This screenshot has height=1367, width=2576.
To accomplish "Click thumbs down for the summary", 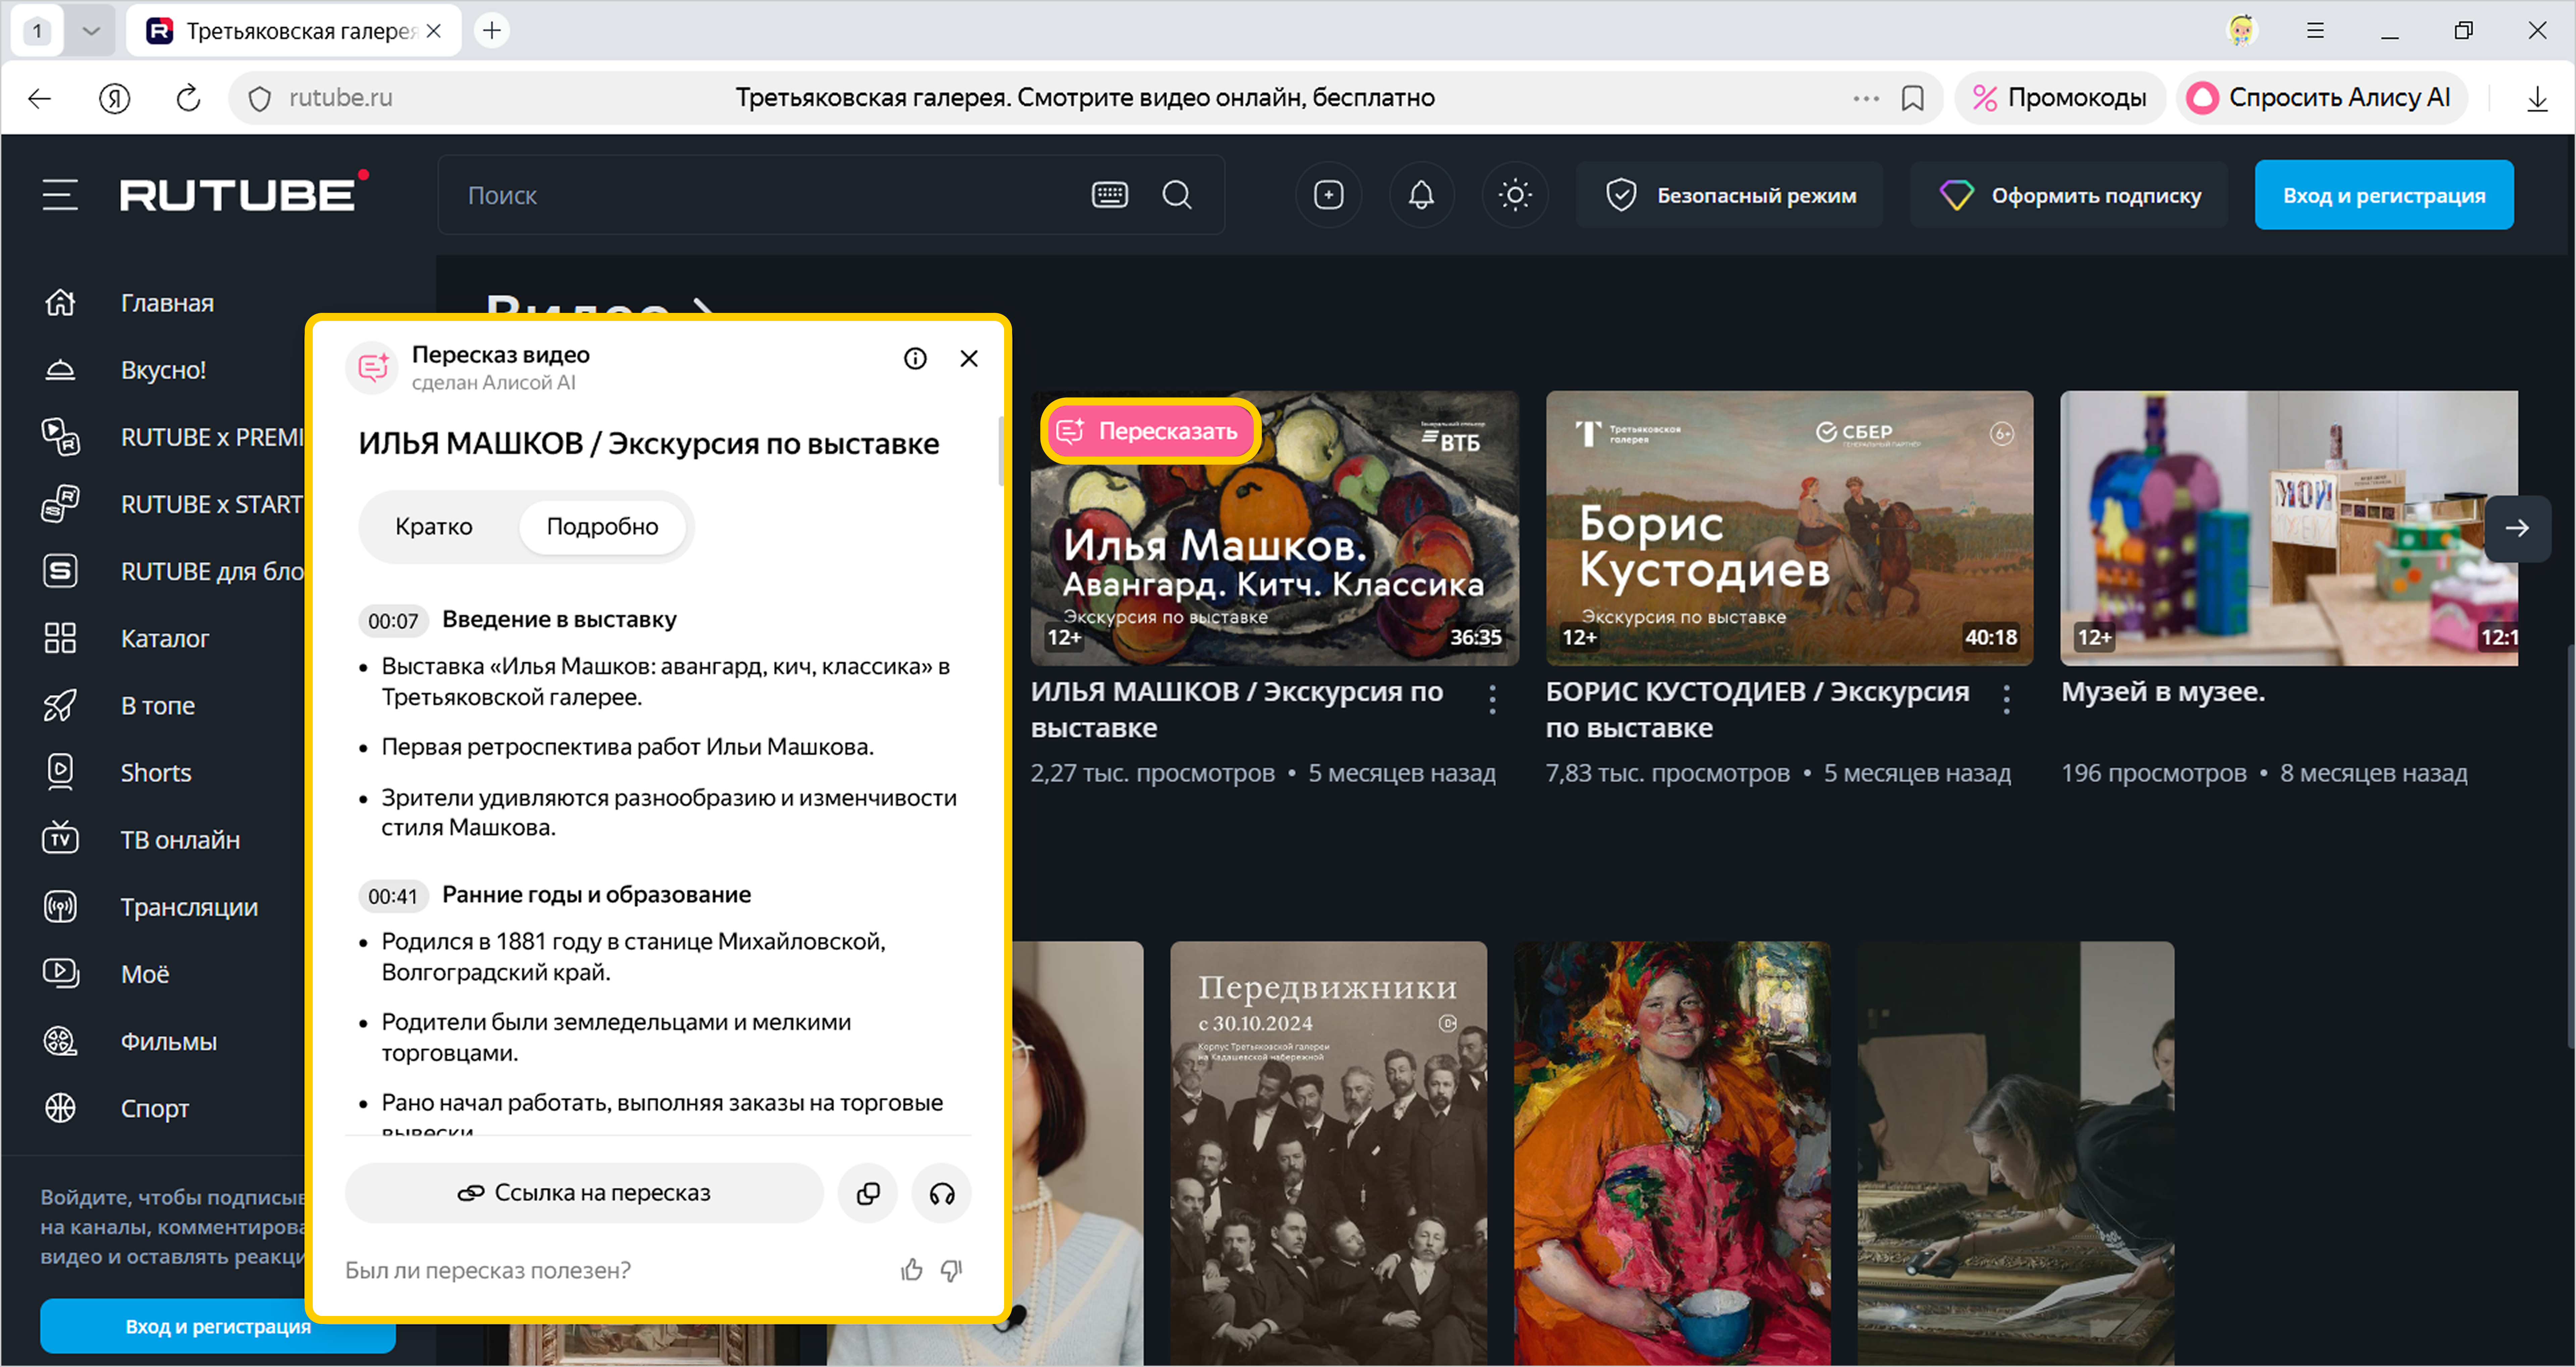I will click(x=951, y=1270).
